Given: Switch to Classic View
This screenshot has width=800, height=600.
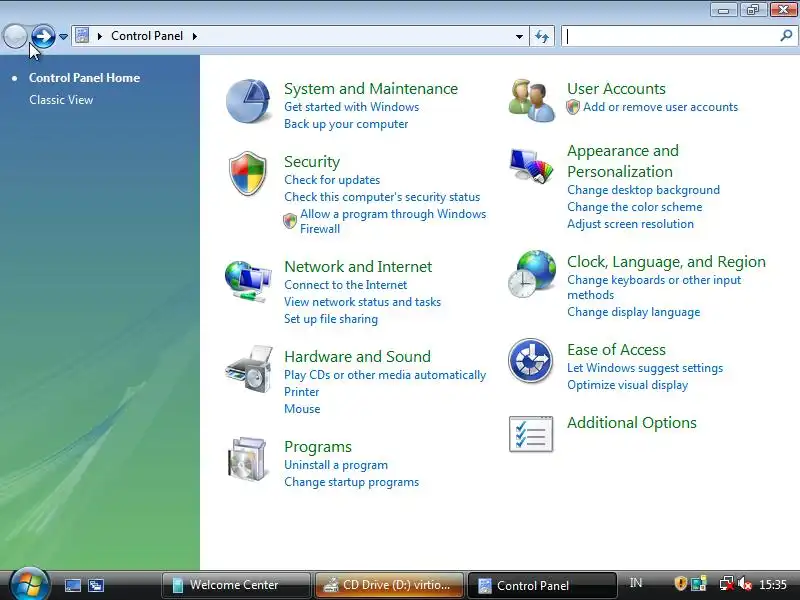Looking at the screenshot, I should (61, 99).
